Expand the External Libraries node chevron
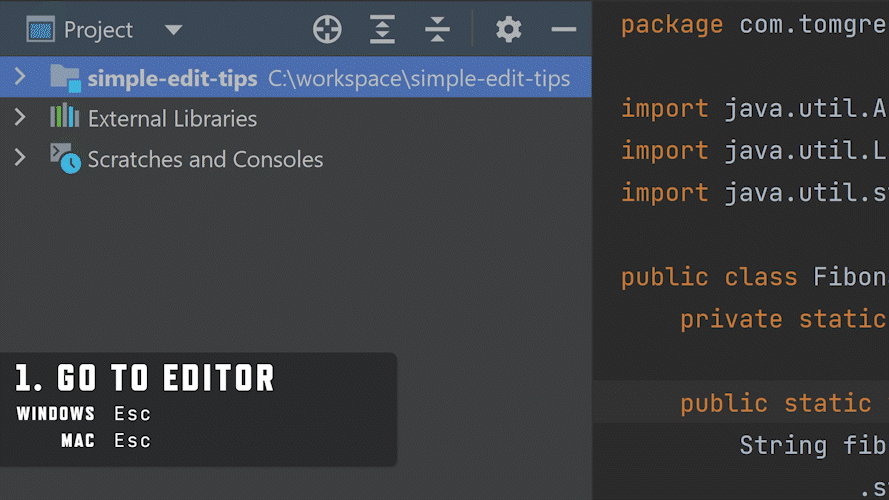 20,118
